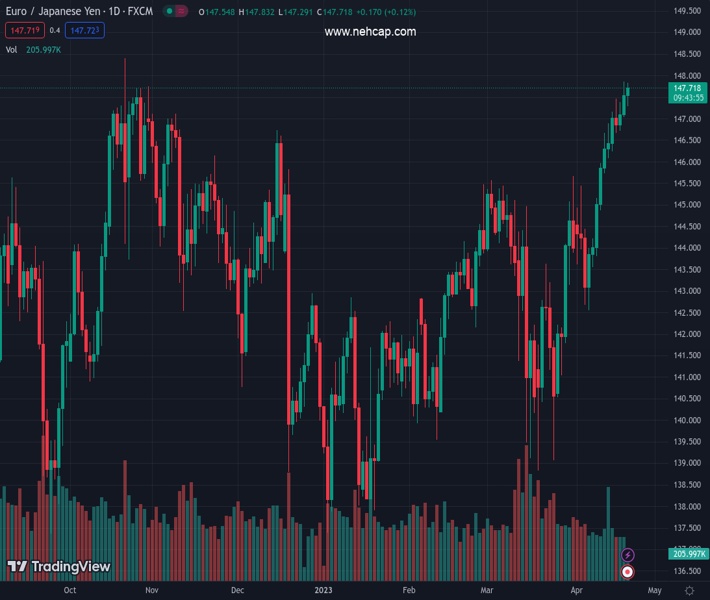Viewport: 710px width, 600px height.
Task: Click the 149.500 price scale label
Action: [687, 11]
